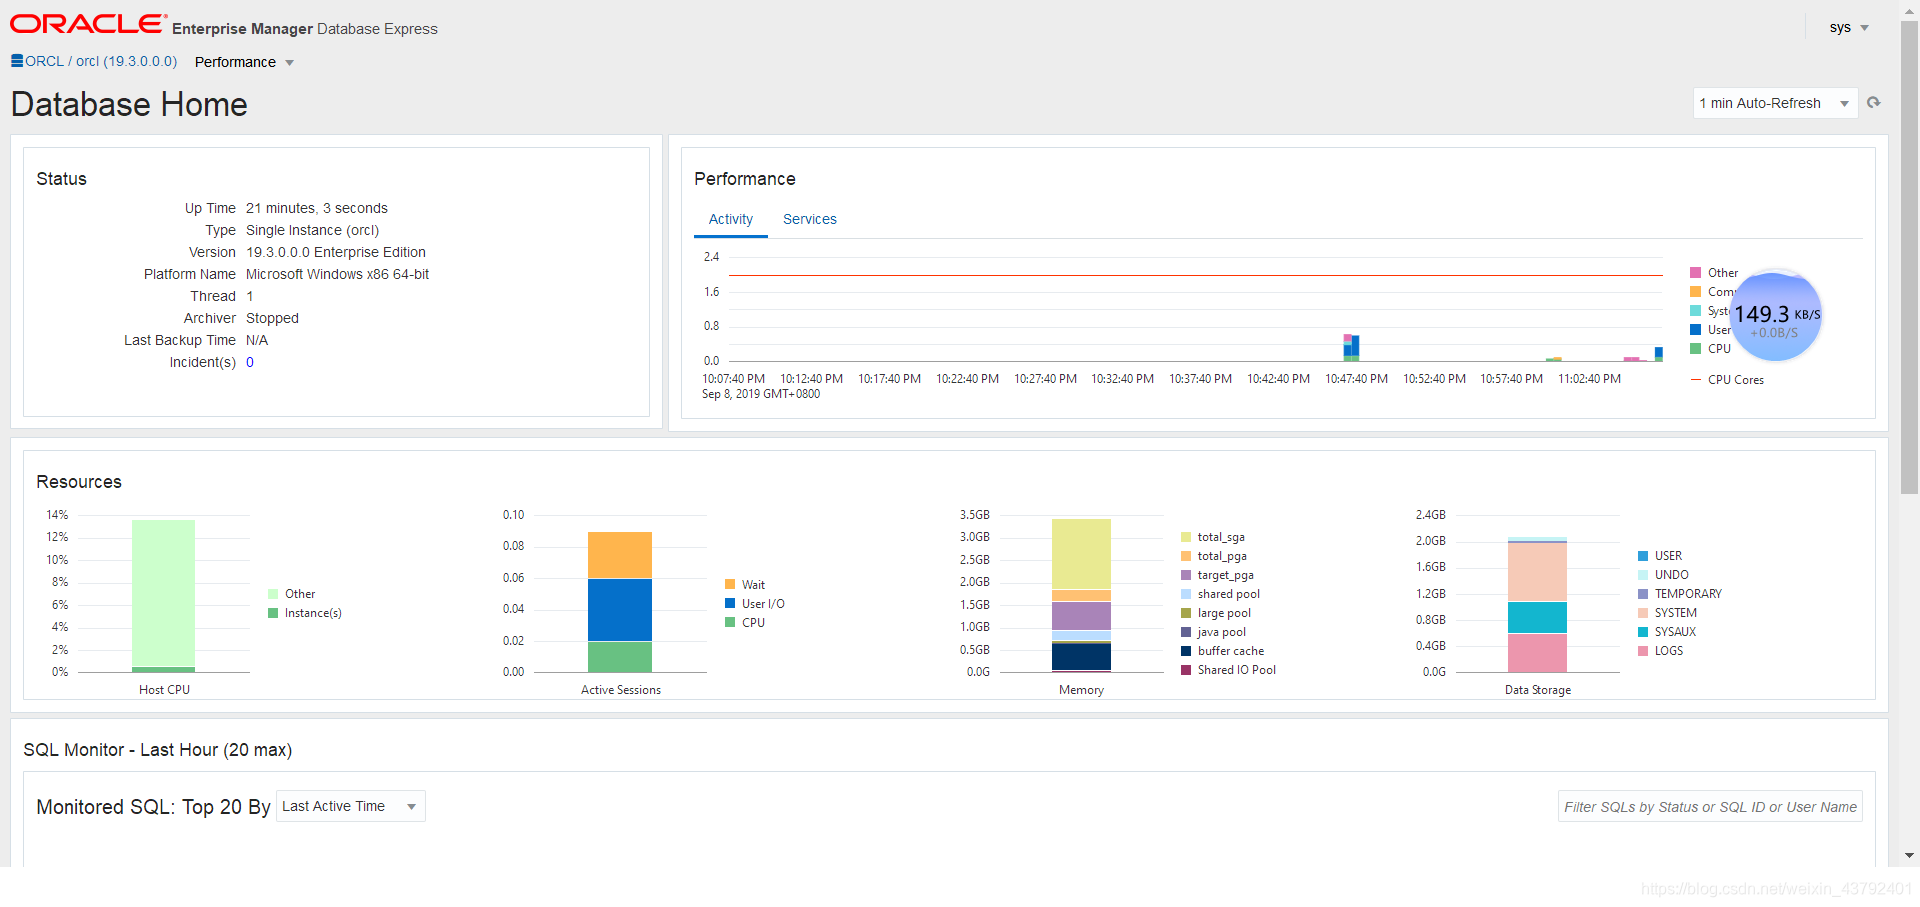Click the page vertical scrollbar thumb
The height and width of the screenshot is (907, 1920).
click(1909, 258)
